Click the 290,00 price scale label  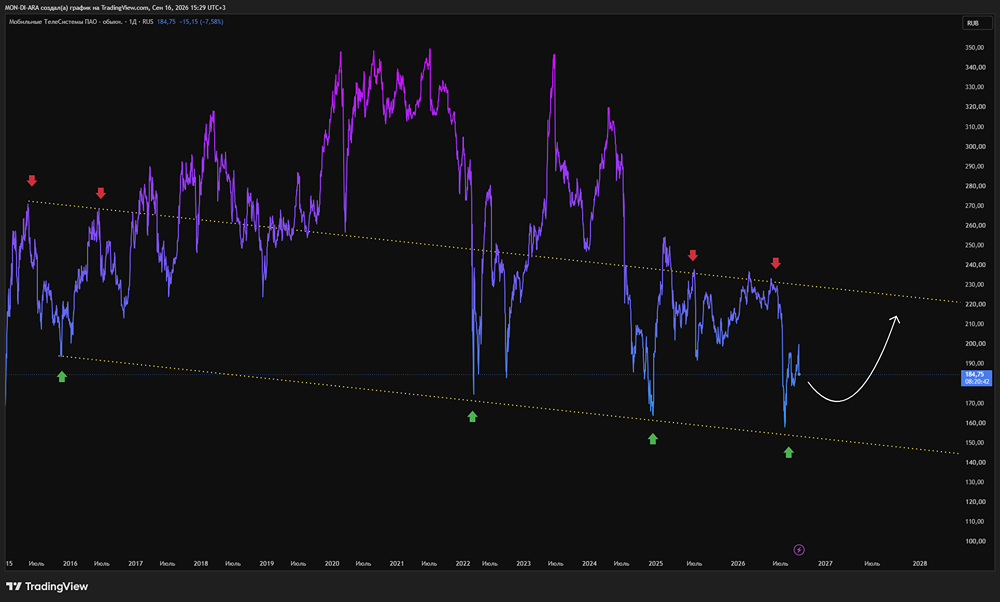click(x=975, y=166)
